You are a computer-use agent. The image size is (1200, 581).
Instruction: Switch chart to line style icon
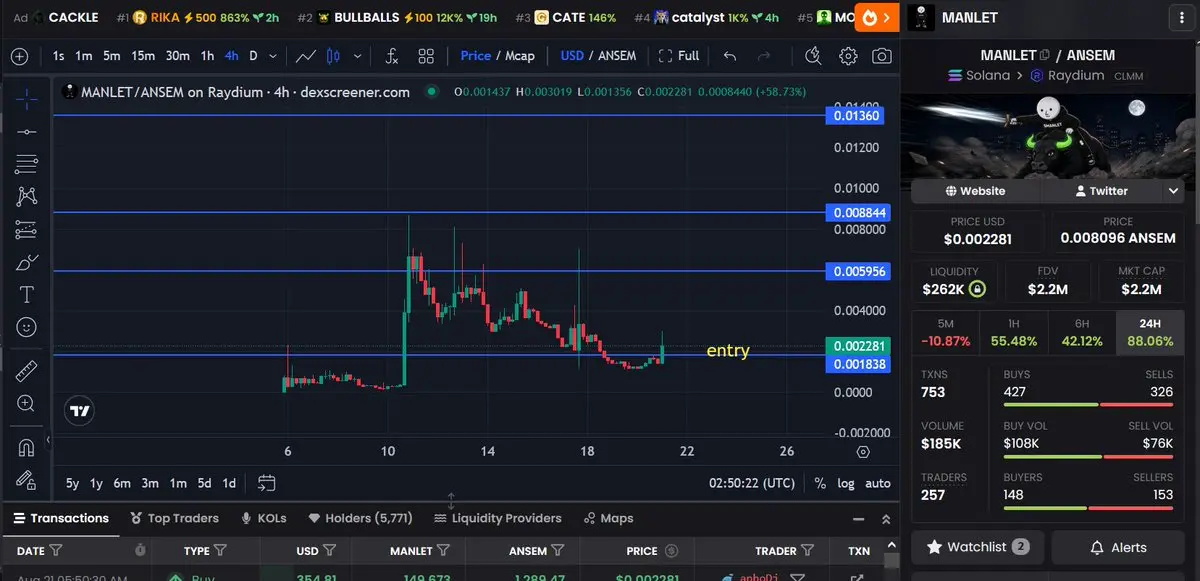[x=307, y=56]
